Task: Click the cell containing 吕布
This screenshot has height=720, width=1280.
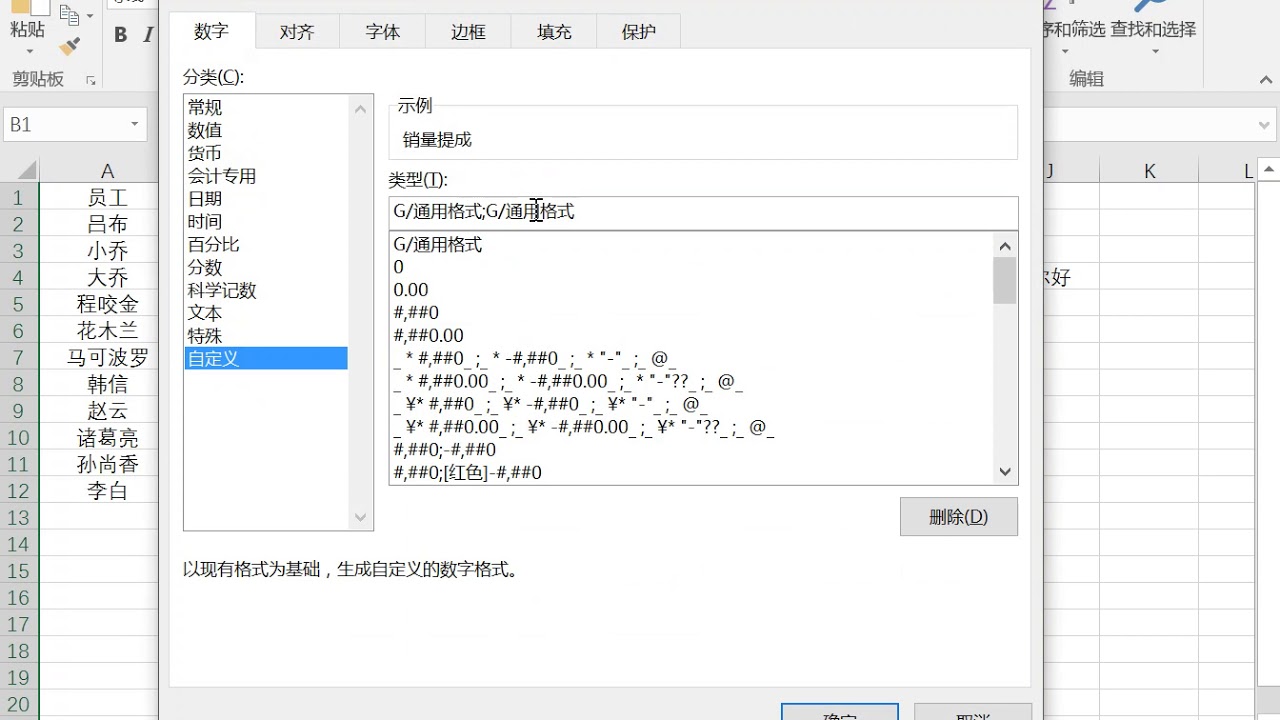Action: 99,224
